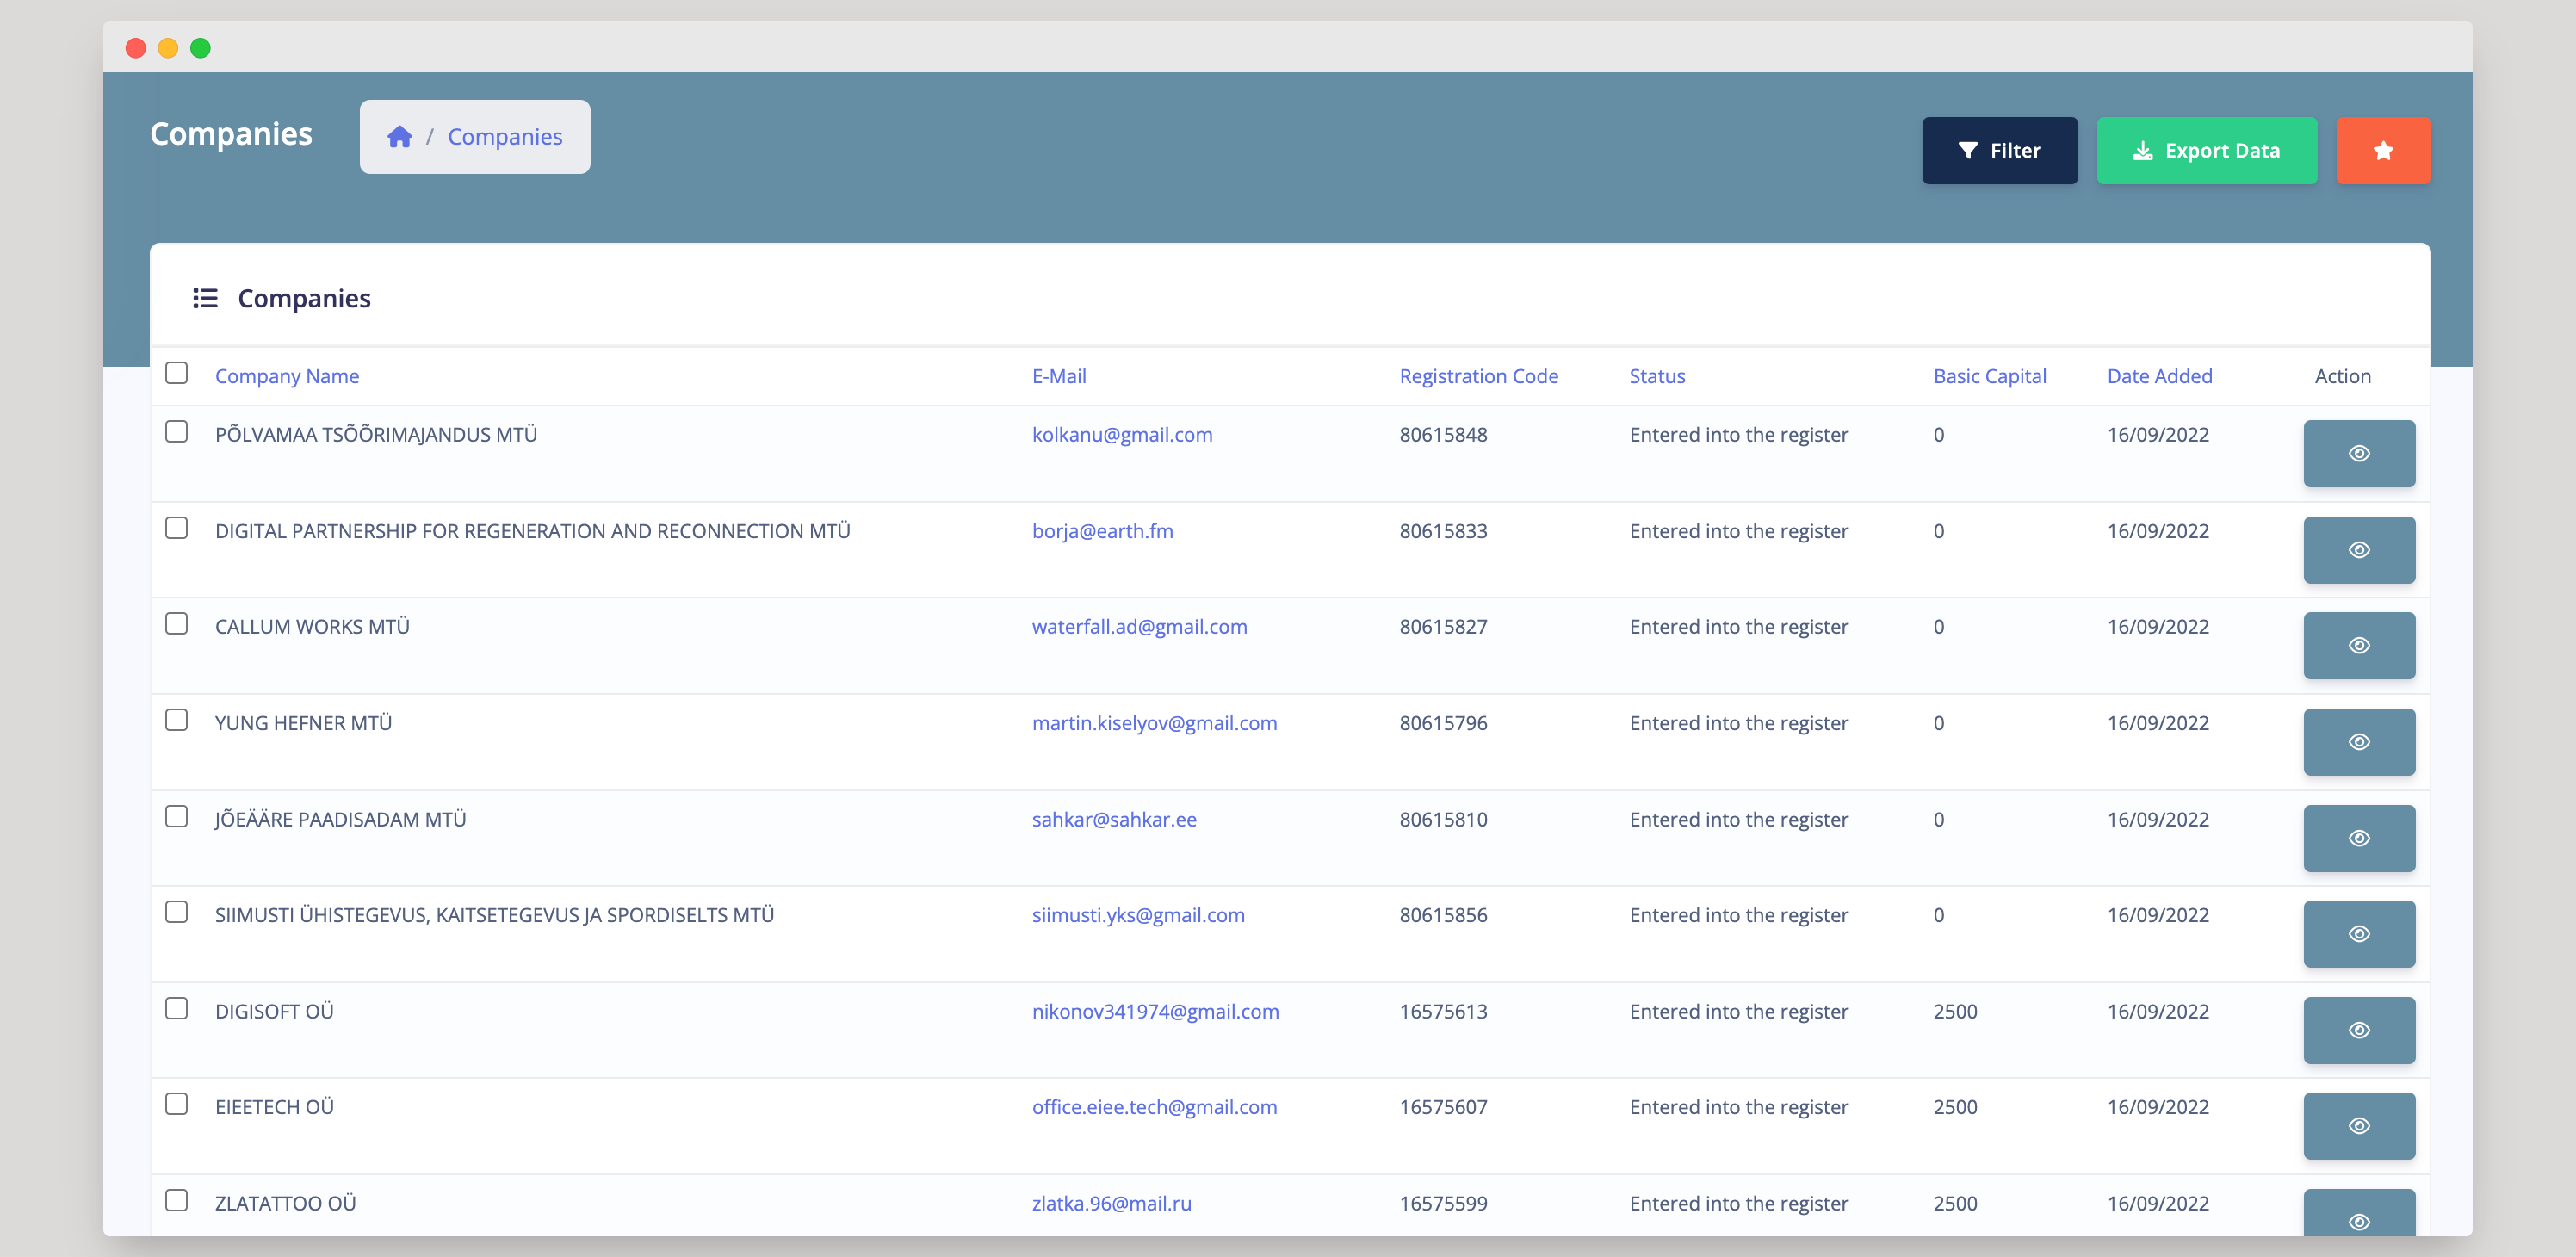2576x1257 pixels.
Task: Open nikonov341974@gmail.com email link
Action: [1155, 1011]
